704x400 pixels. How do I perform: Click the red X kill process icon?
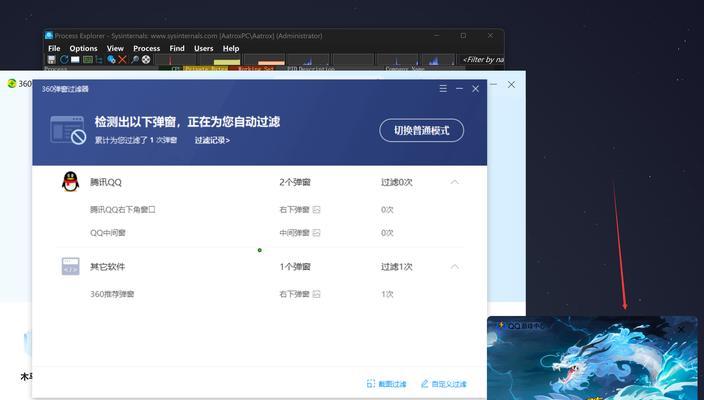(x=123, y=60)
